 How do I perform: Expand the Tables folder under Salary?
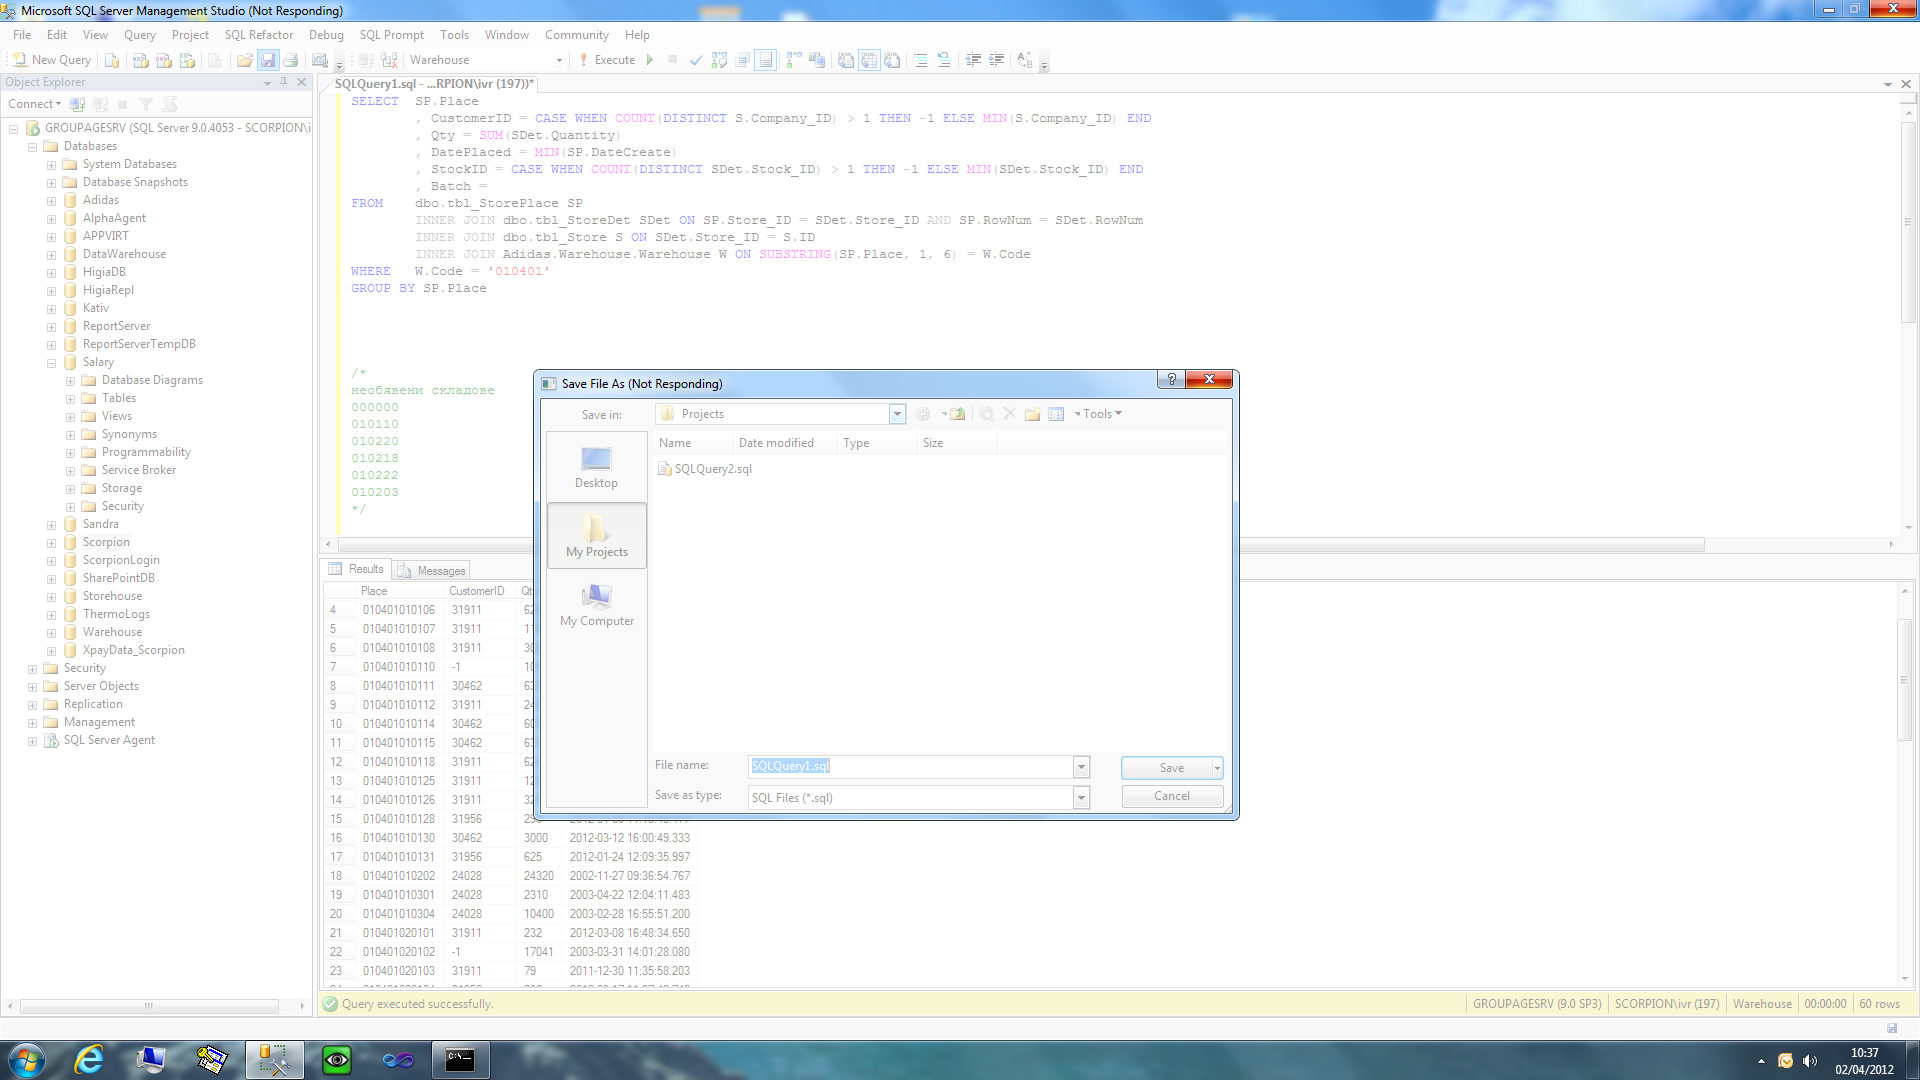pos(70,399)
